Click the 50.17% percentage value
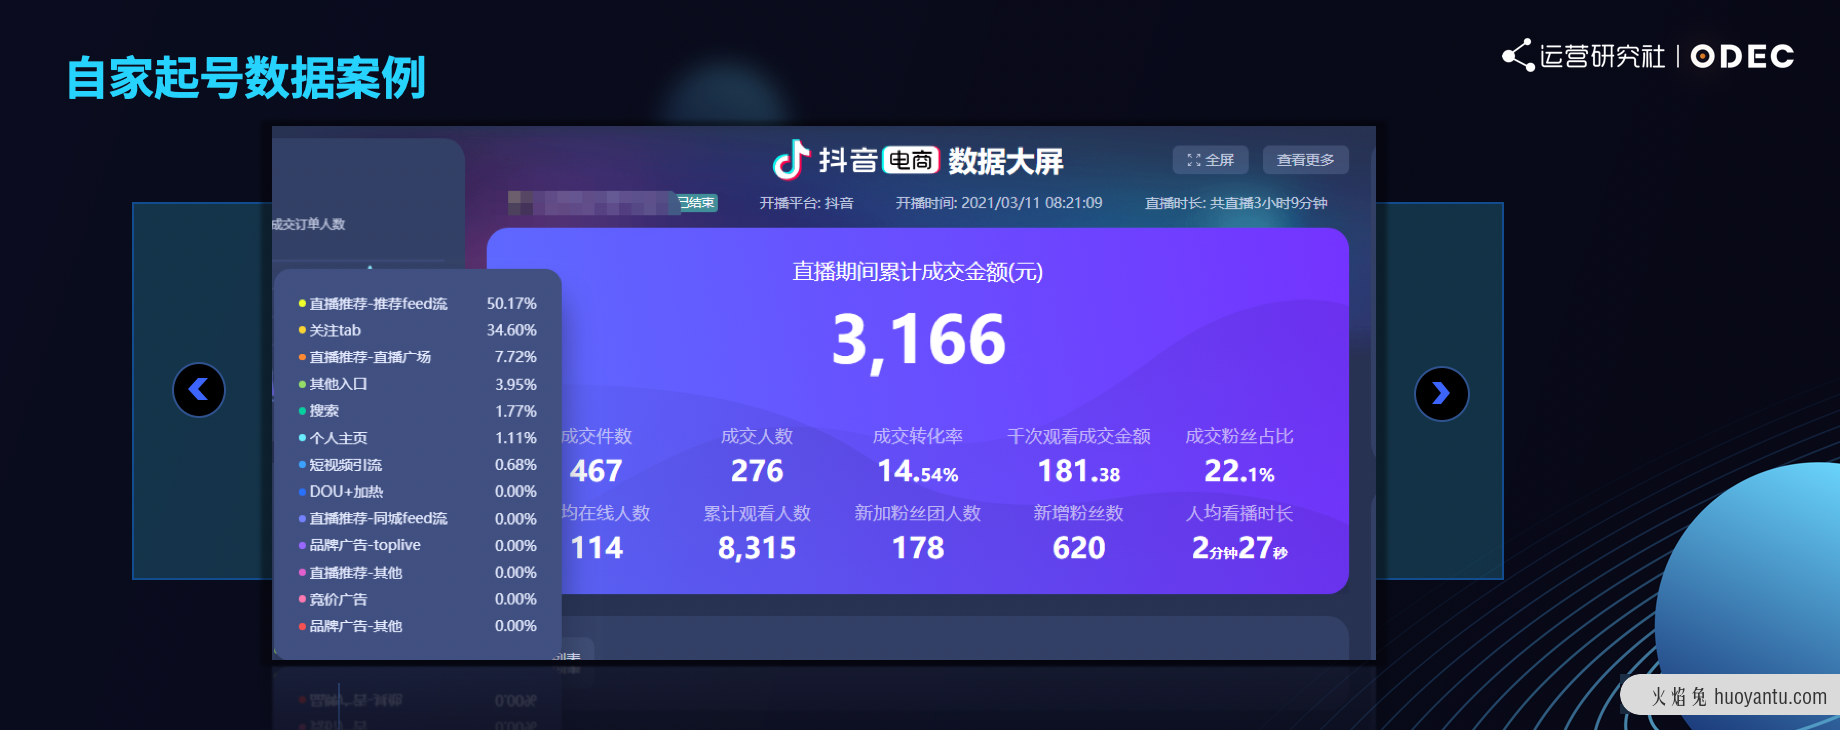Viewport: 1840px width, 730px height. [512, 303]
